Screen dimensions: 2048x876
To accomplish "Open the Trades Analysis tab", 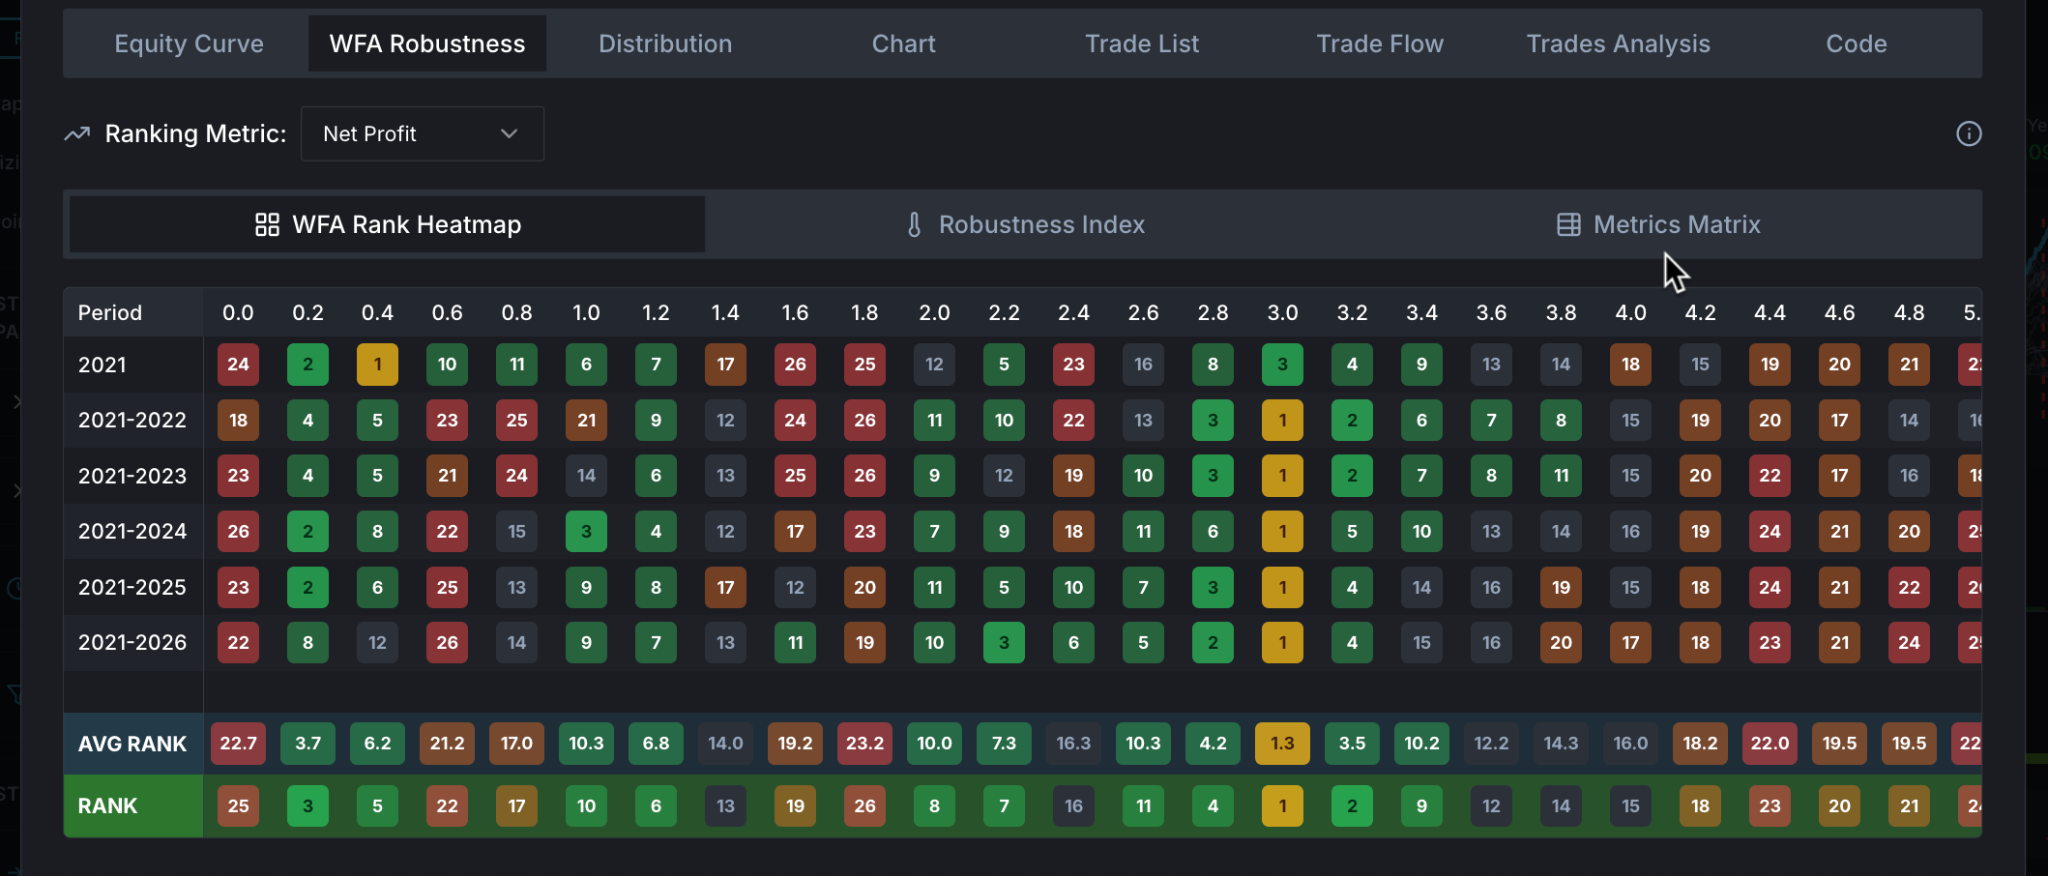I will [1618, 44].
